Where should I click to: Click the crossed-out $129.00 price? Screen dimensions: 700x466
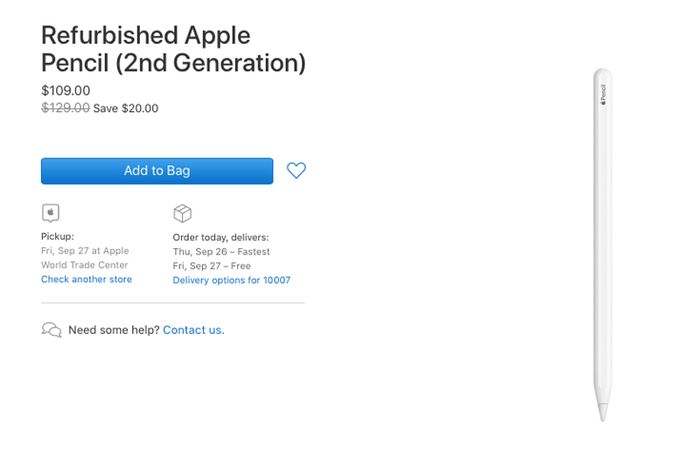pos(66,108)
